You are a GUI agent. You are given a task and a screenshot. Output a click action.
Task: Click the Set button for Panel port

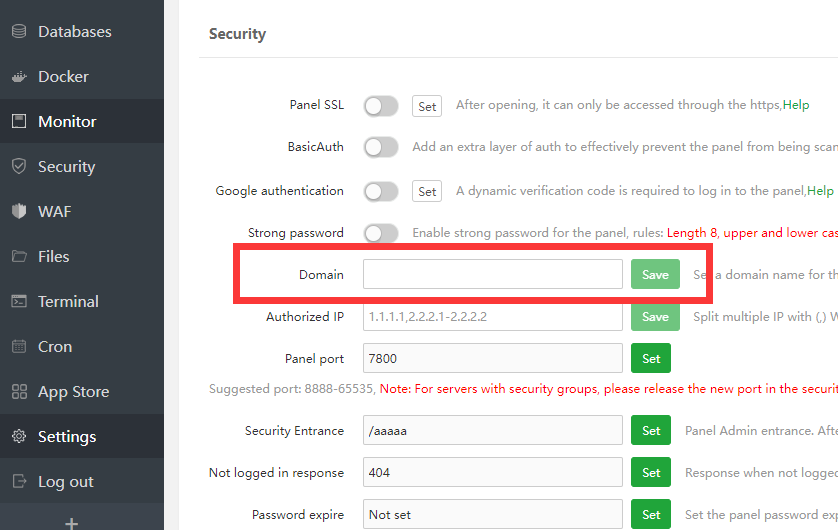651,358
